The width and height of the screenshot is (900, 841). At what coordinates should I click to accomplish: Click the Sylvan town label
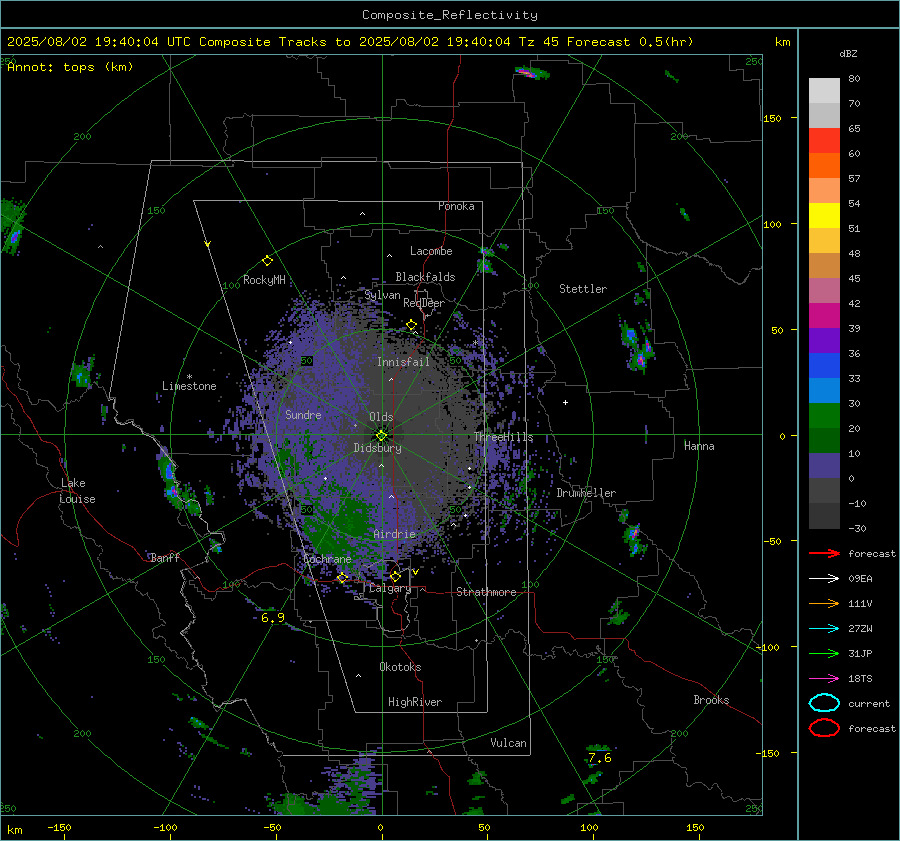click(382, 295)
